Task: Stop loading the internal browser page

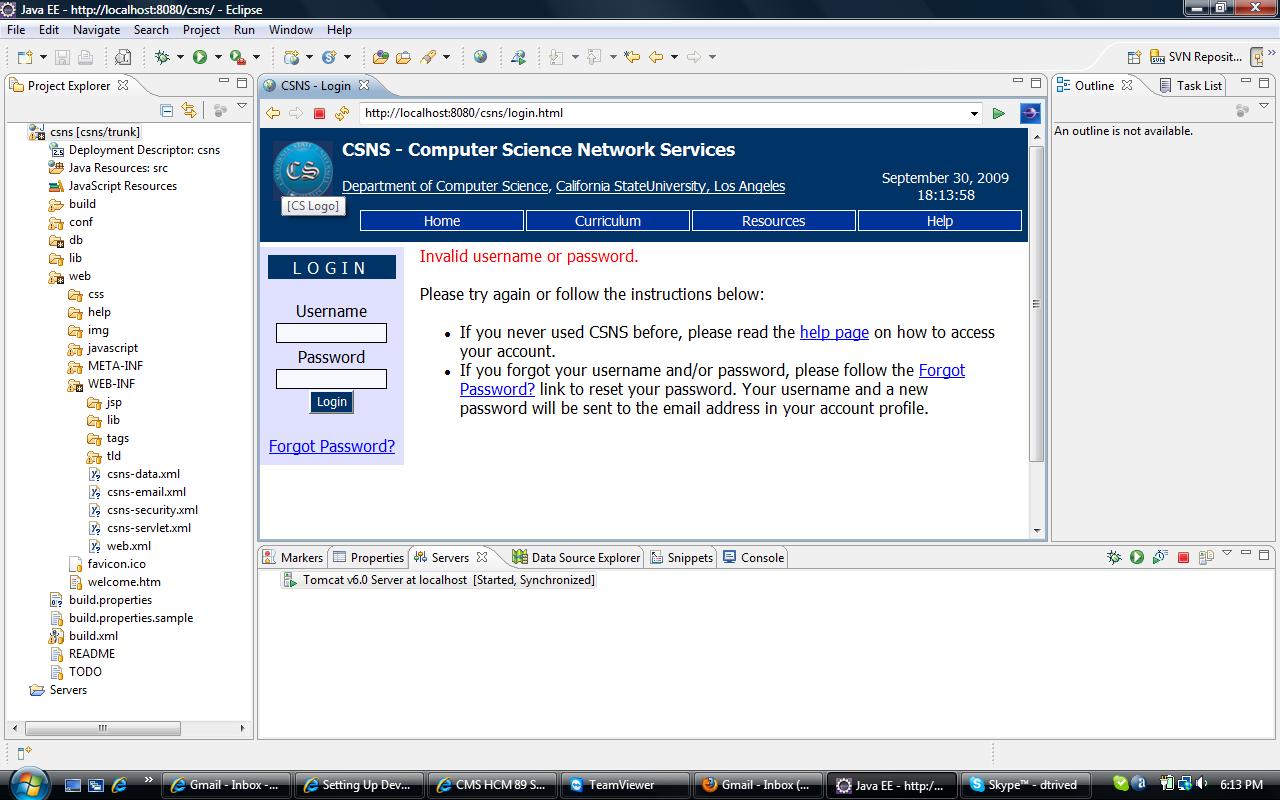Action: pyautogui.click(x=320, y=113)
